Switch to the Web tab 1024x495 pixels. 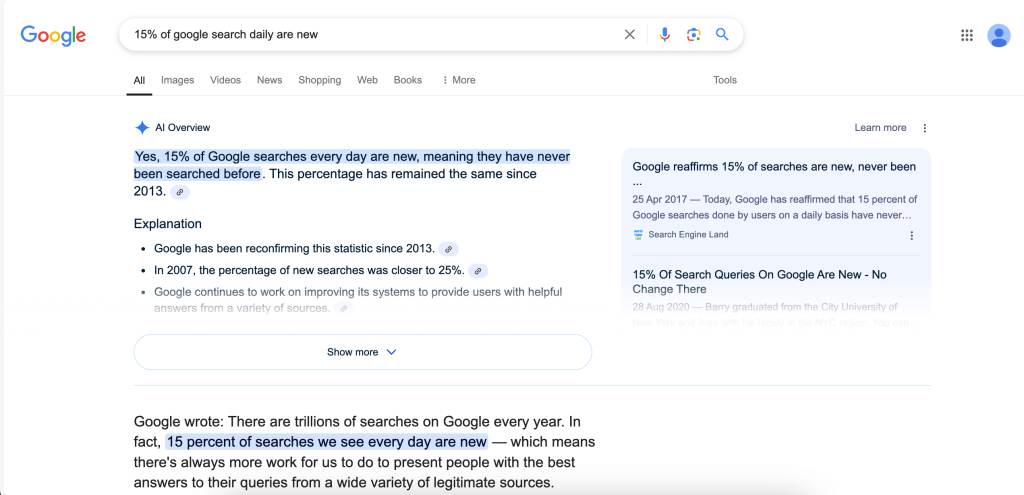coord(367,80)
